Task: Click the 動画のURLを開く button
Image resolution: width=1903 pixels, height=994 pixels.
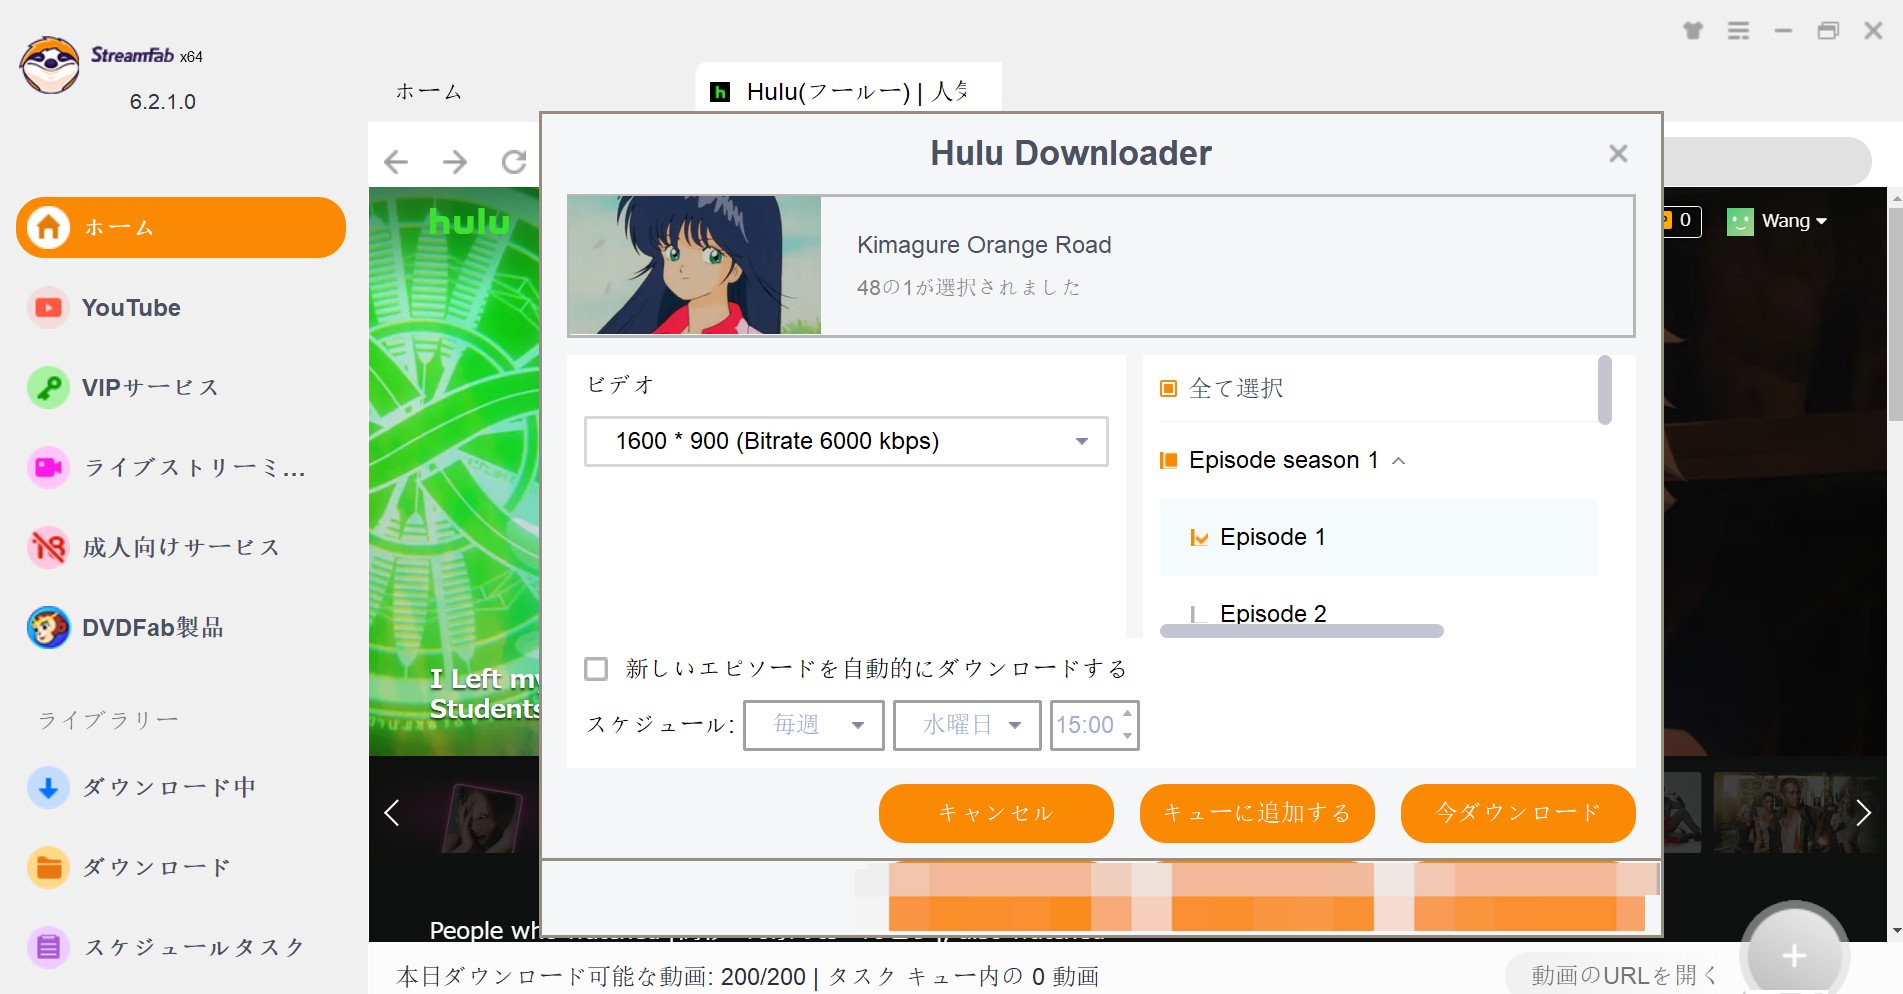Action: tap(1625, 975)
